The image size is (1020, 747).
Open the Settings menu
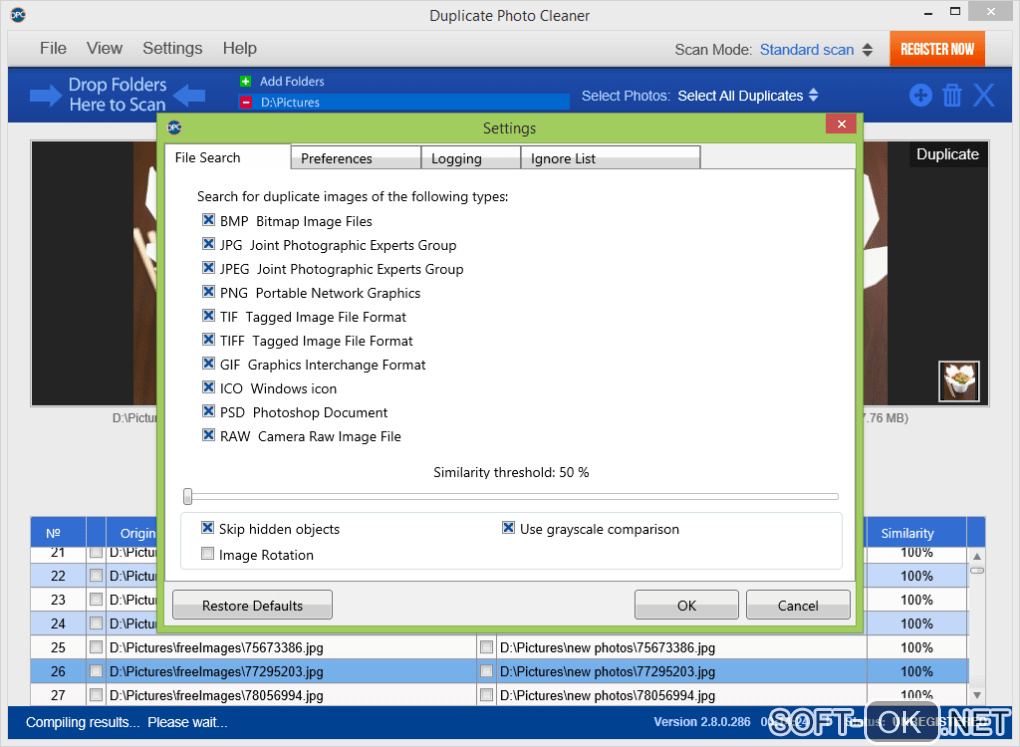[x=172, y=48]
